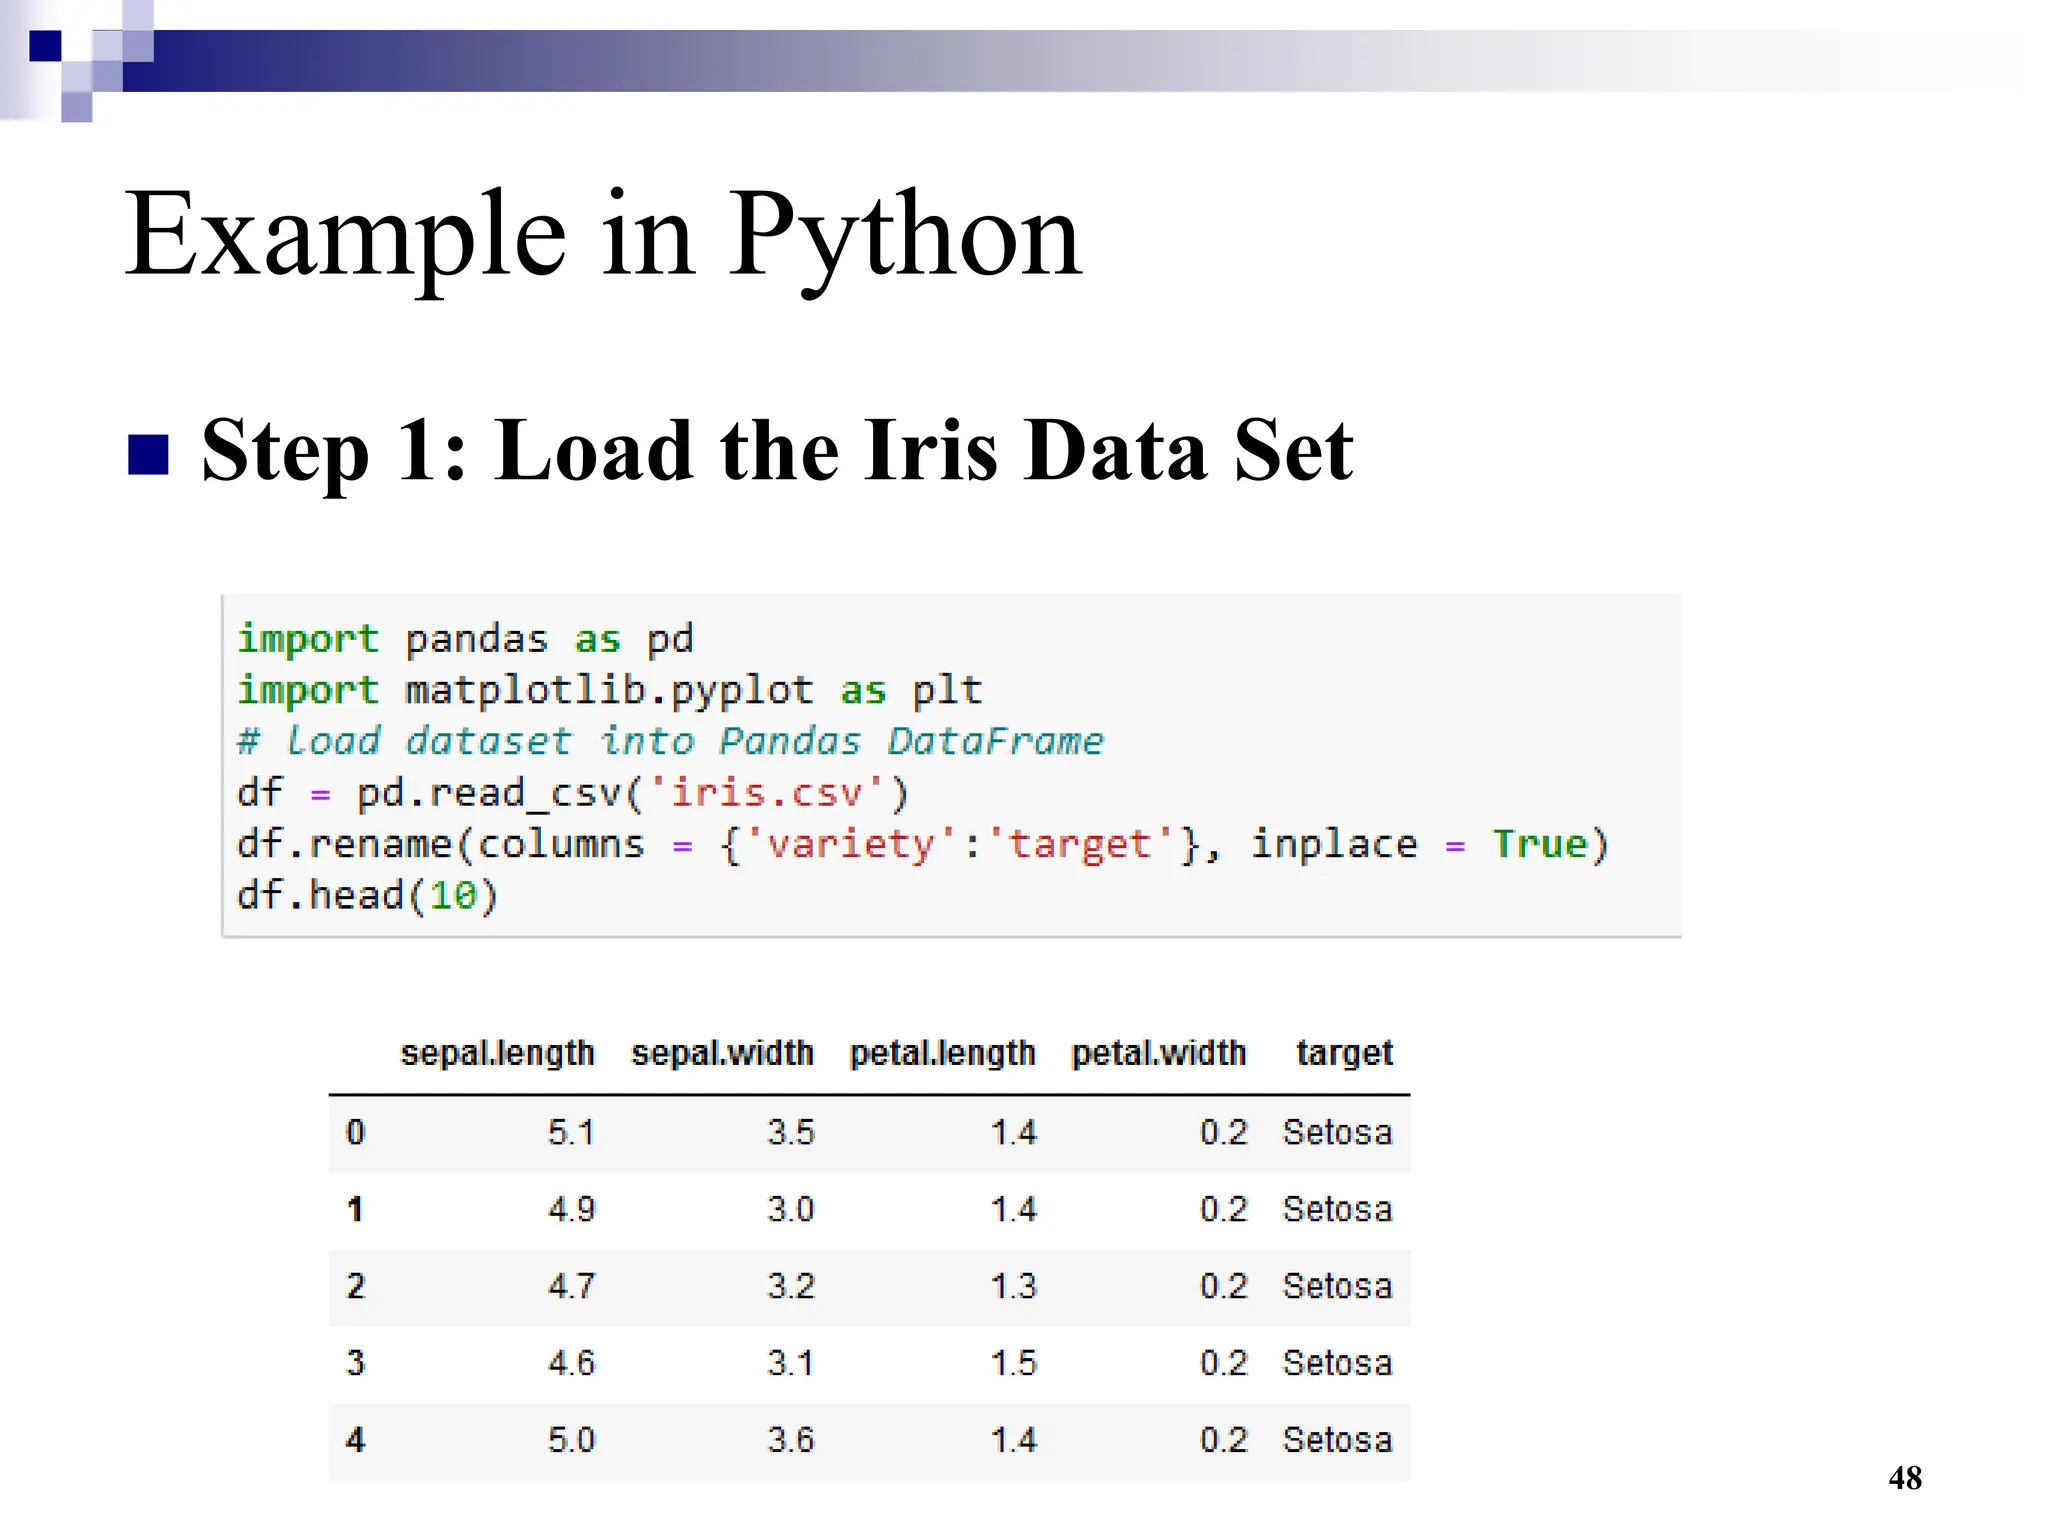Click the 'variety' string in the rename call
This screenshot has height=1536, width=2048.
tap(849, 844)
